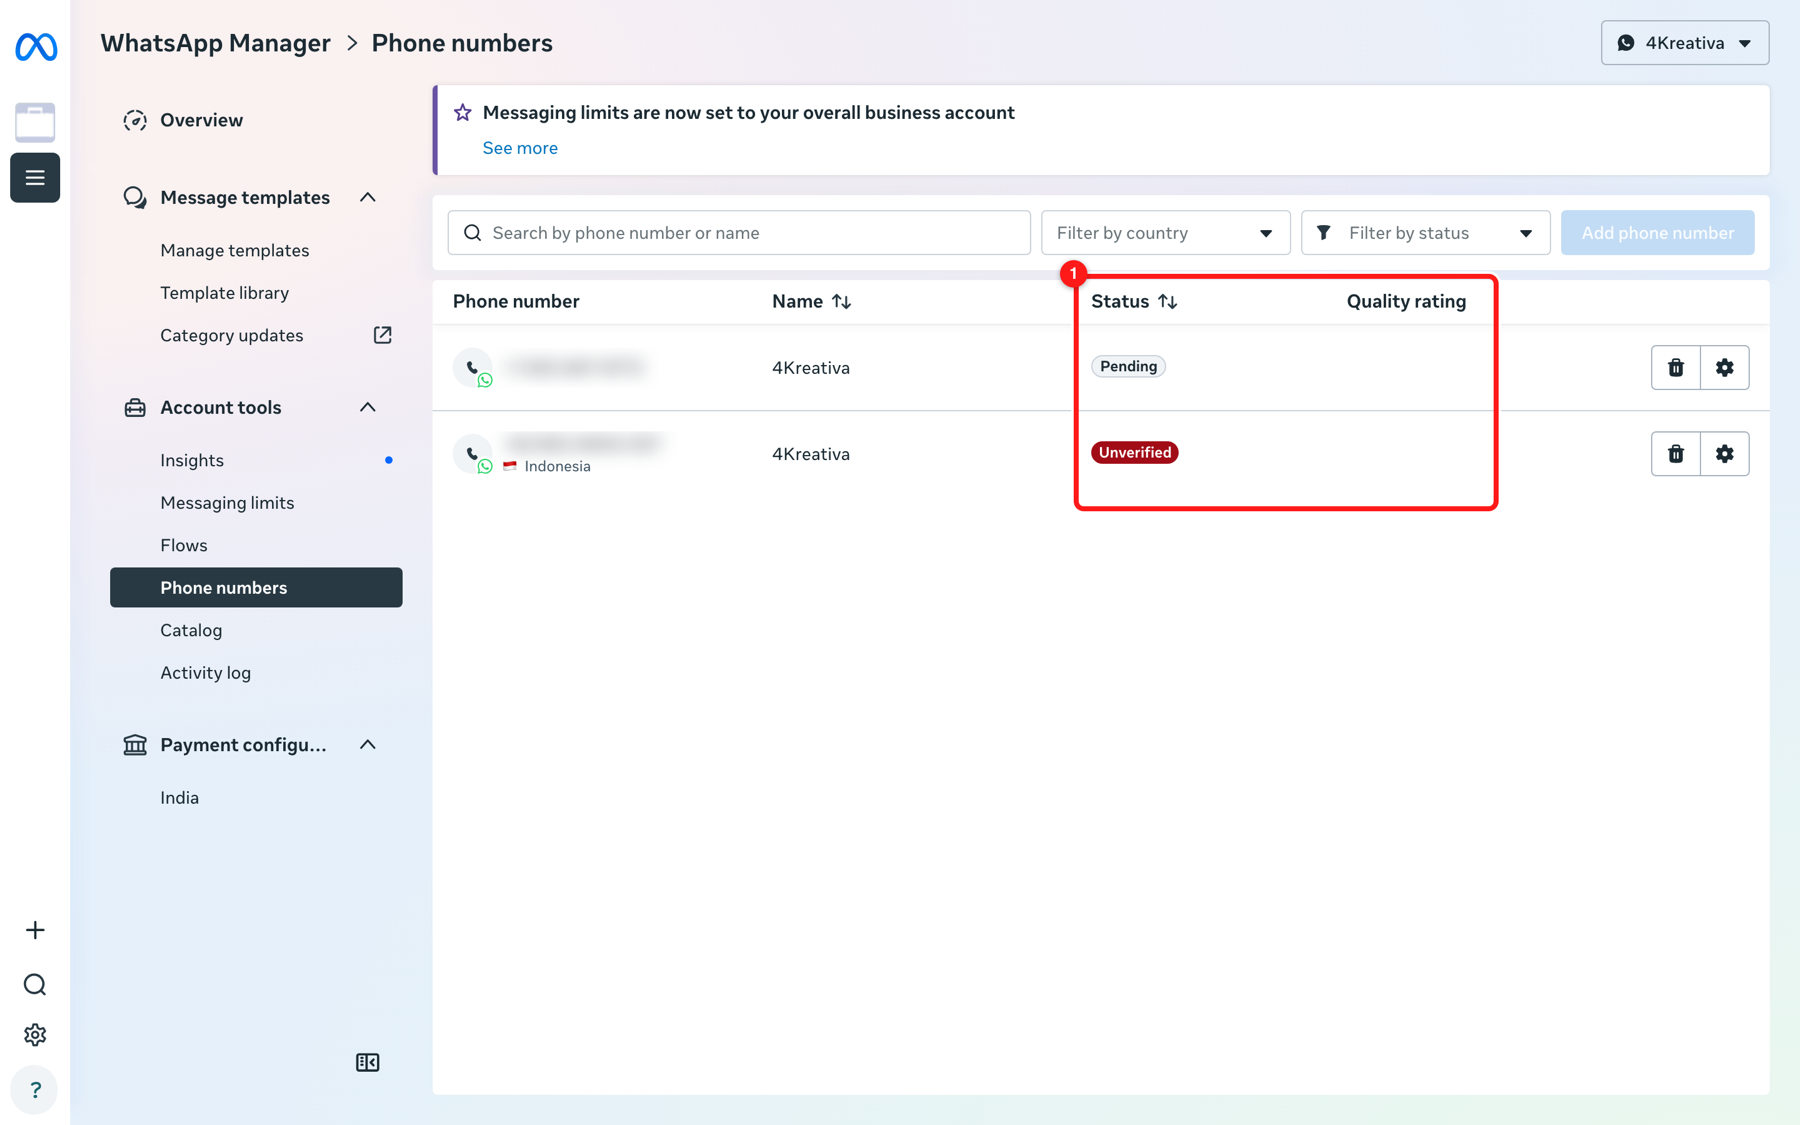Screen dimensions: 1800x1125
Task: Open Manage templates
Action: click(235, 250)
